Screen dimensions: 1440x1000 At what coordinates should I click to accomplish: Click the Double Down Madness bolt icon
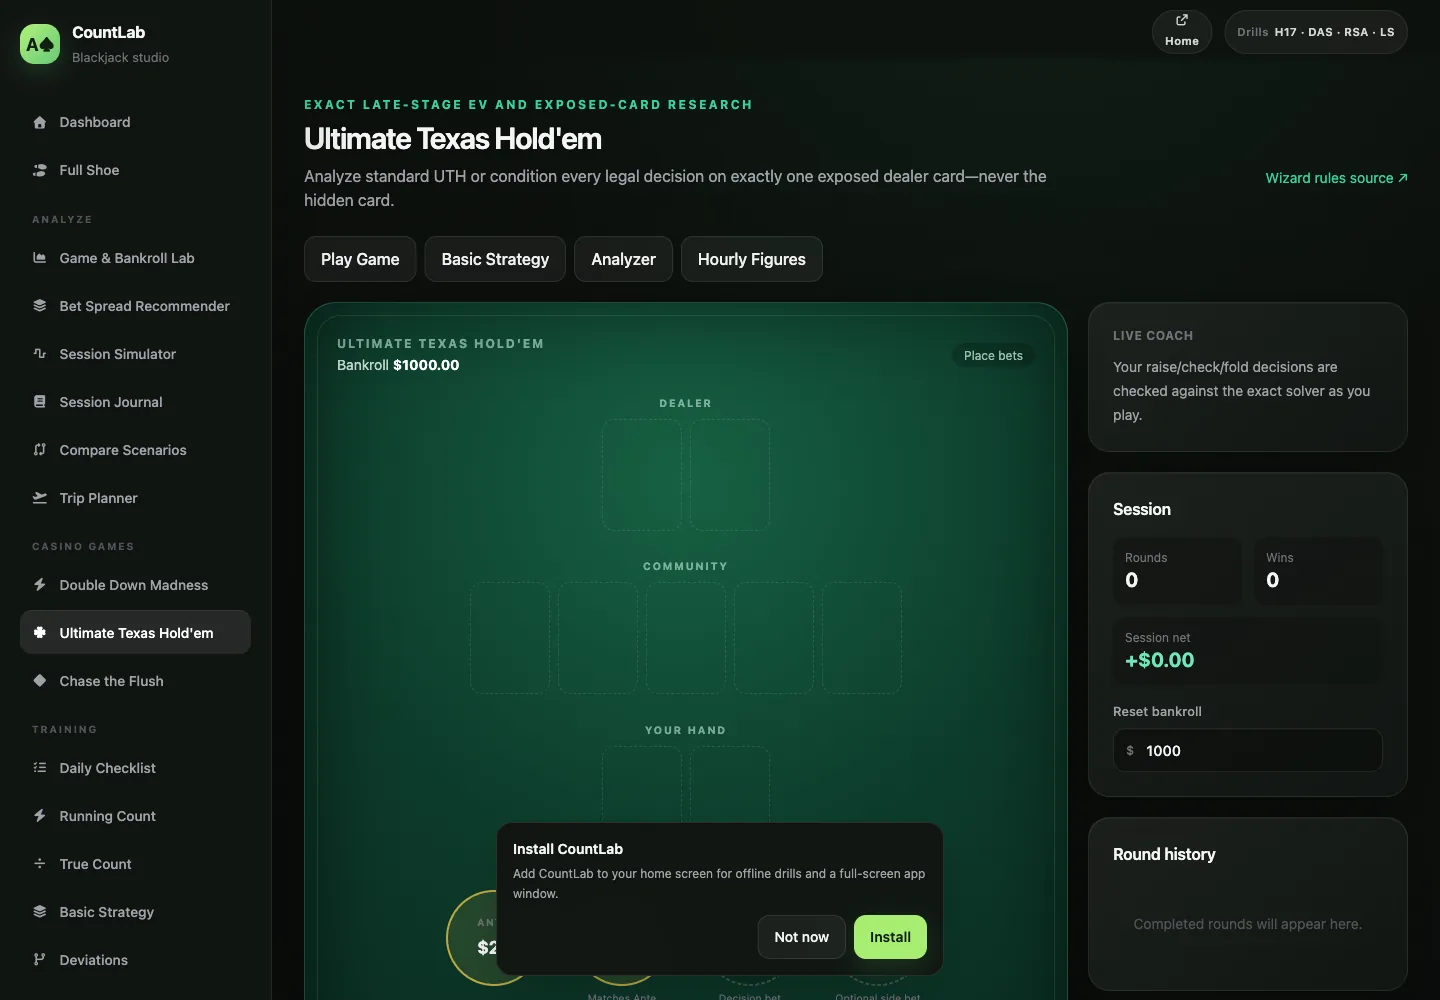coord(40,585)
